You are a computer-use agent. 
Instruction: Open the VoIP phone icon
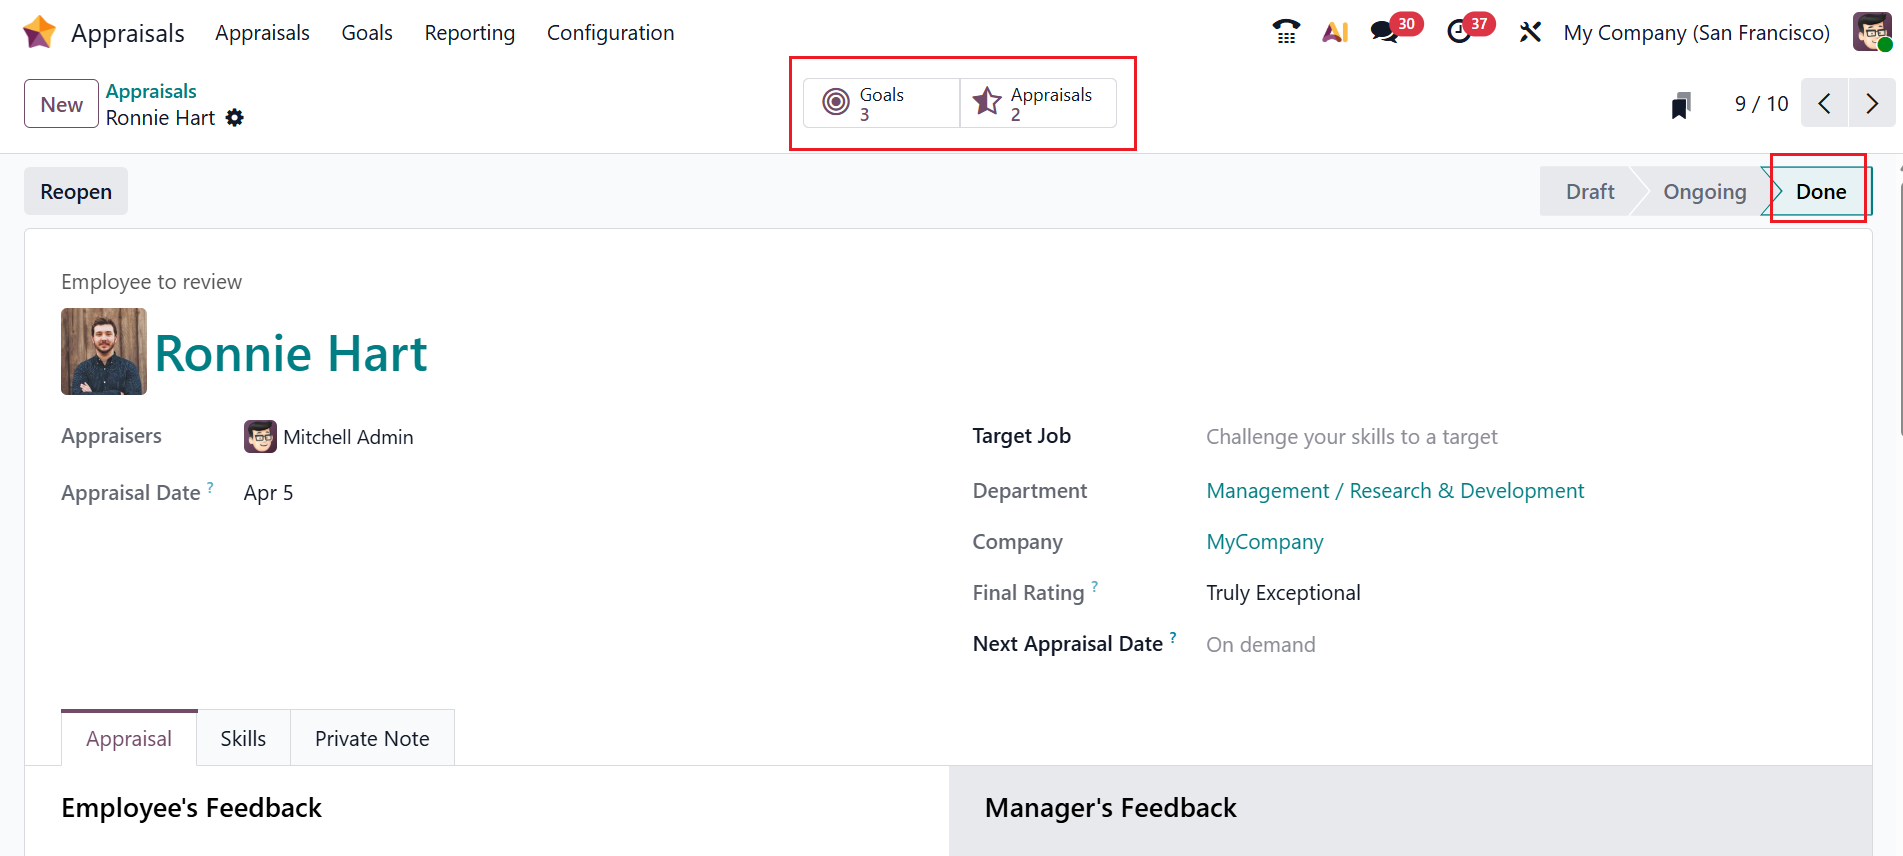pyautogui.click(x=1286, y=32)
